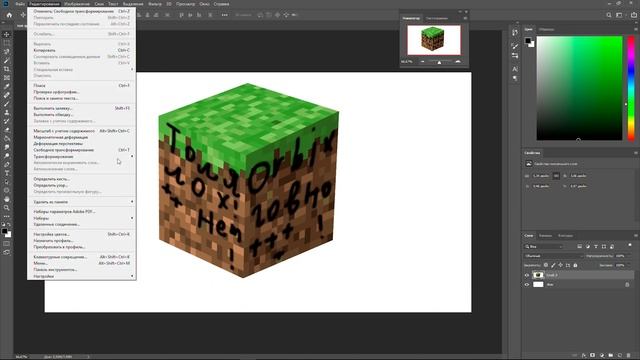Open the Изображение menu
Image resolution: width=640 pixels, height=360 pixels.
click(77, 4)
